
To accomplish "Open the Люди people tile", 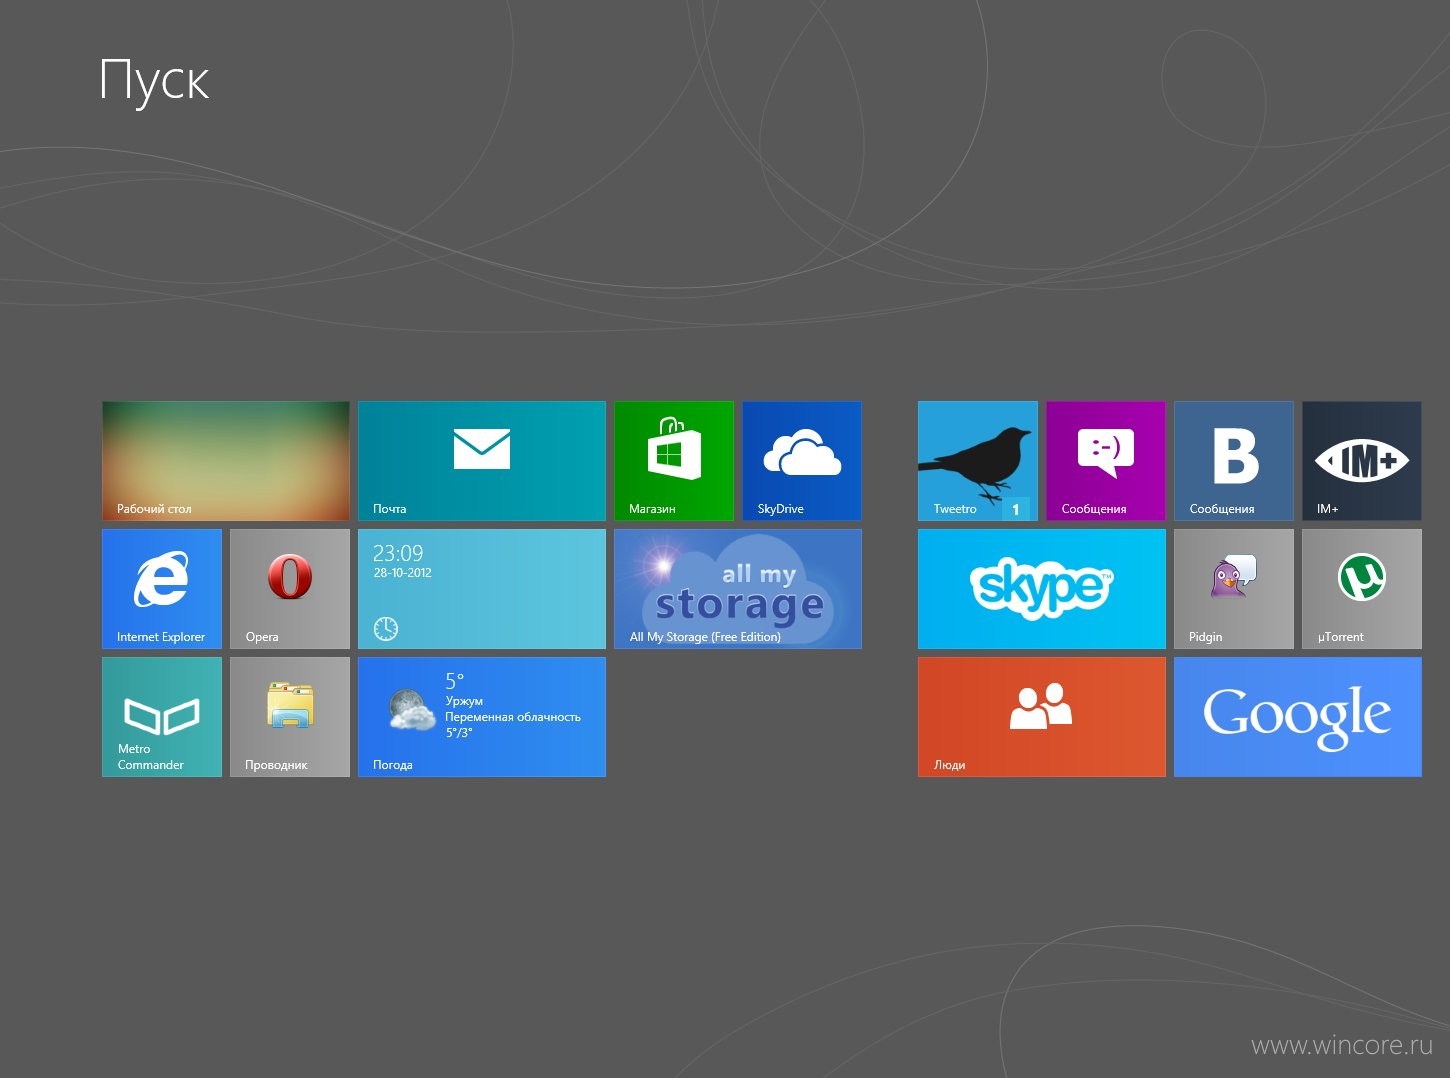I will pyautogui.click(x=1042, y=717).
